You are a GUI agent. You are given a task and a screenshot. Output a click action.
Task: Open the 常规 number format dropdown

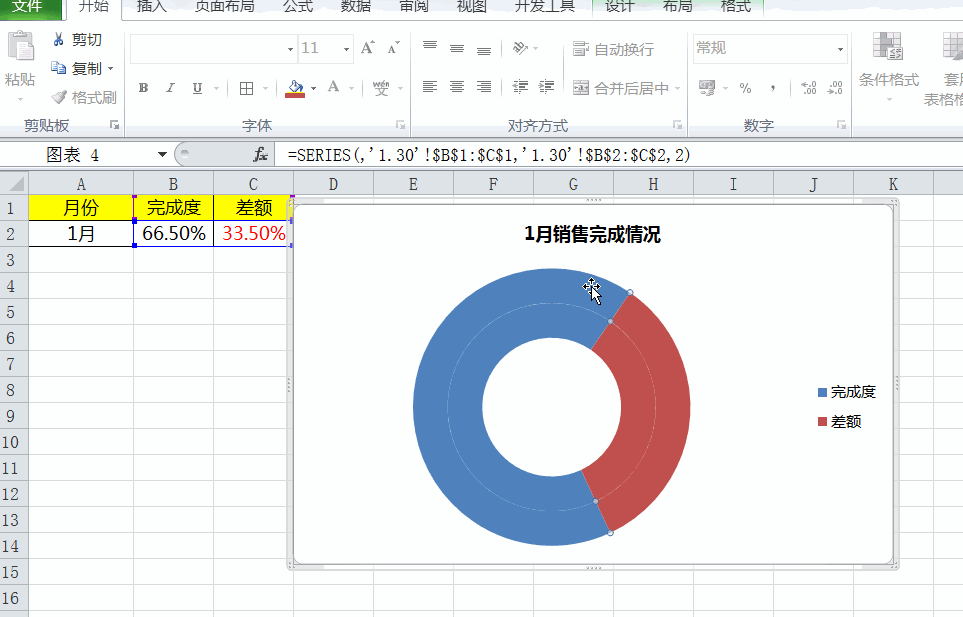[840, 49]
